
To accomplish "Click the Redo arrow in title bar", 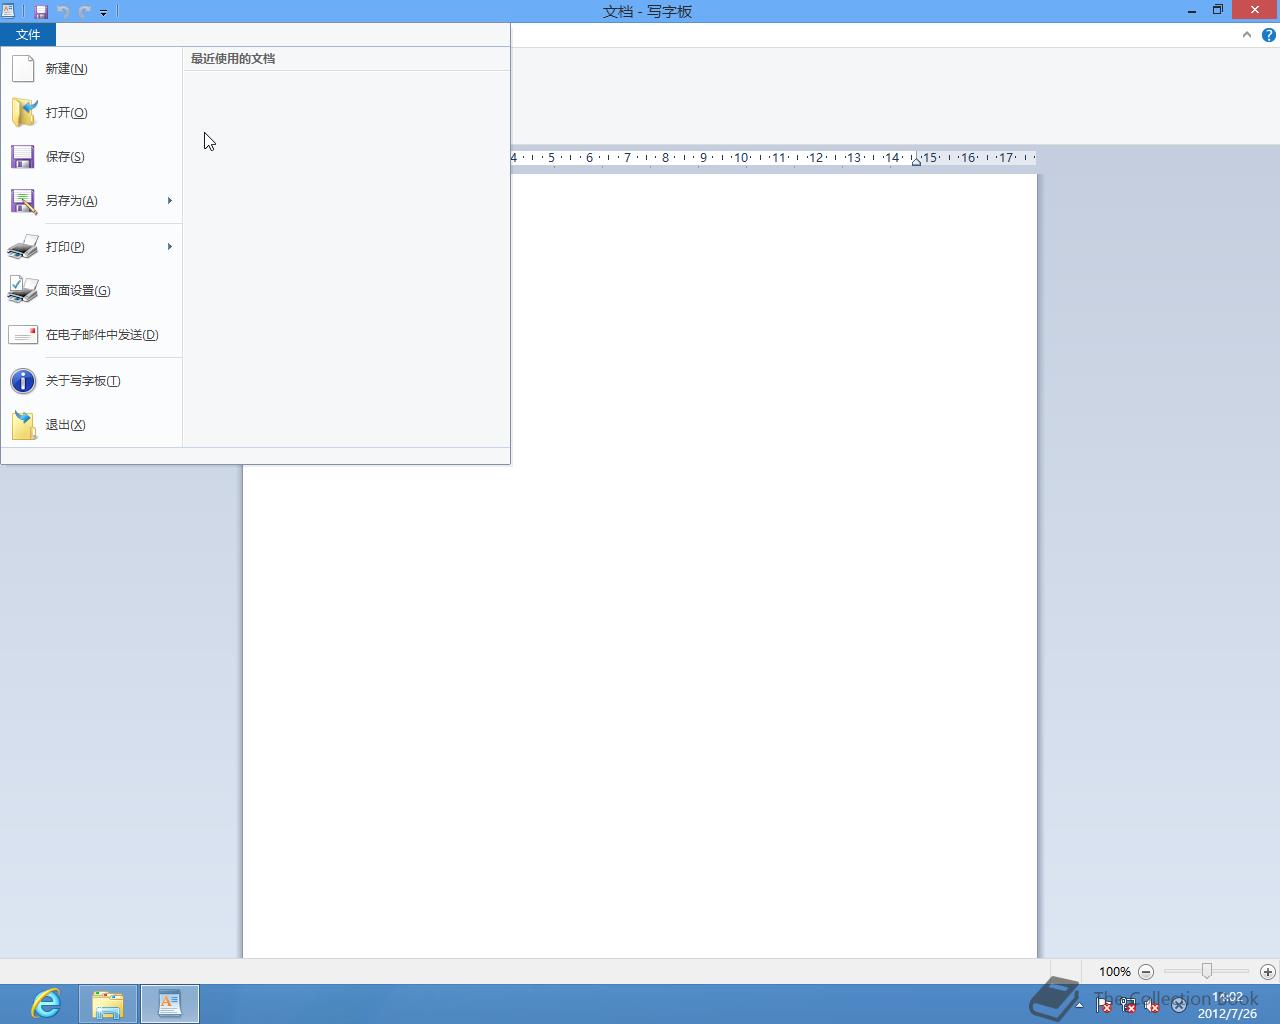I will (x=84, y=12).
